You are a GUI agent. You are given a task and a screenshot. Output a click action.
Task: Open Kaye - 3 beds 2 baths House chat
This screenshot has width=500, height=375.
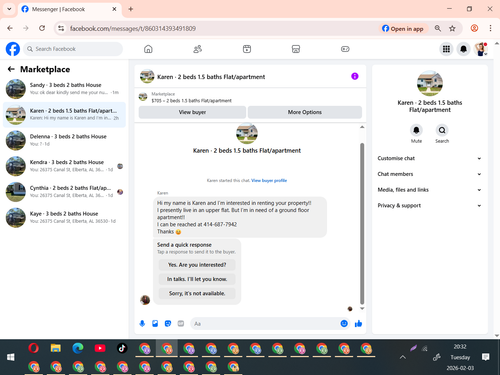[x=64, y=217]
